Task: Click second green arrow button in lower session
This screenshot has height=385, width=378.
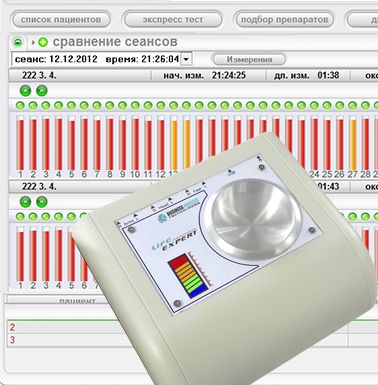Action: pyautogui.click(x=42, y=202)
